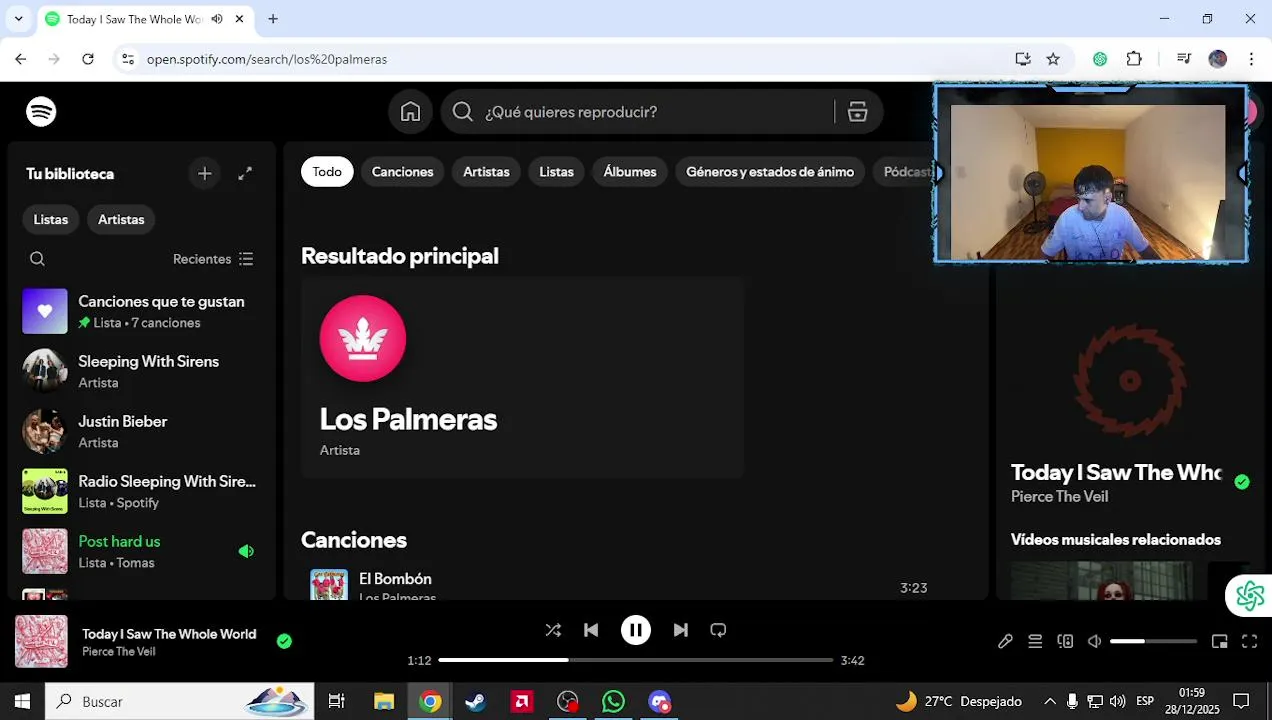Go to Spotify Home (house icon)
Viewport: 1272px width, 720px height.
point(410,112)
